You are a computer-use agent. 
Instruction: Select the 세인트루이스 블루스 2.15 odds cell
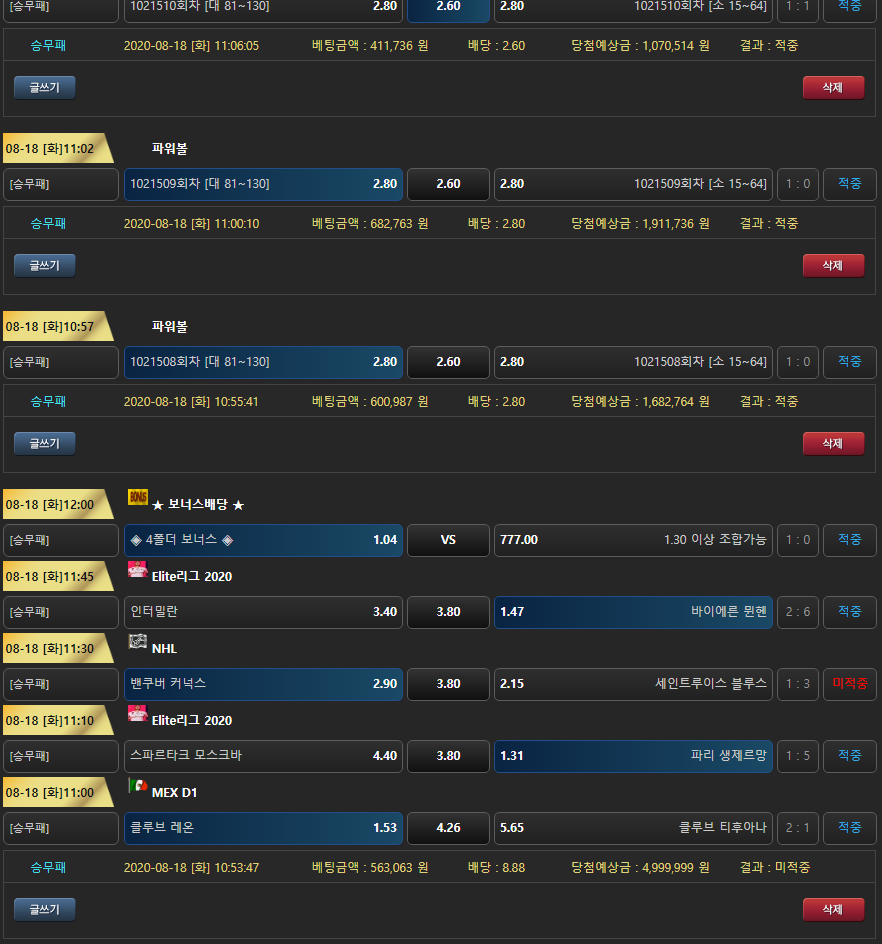tap(633, 684)
